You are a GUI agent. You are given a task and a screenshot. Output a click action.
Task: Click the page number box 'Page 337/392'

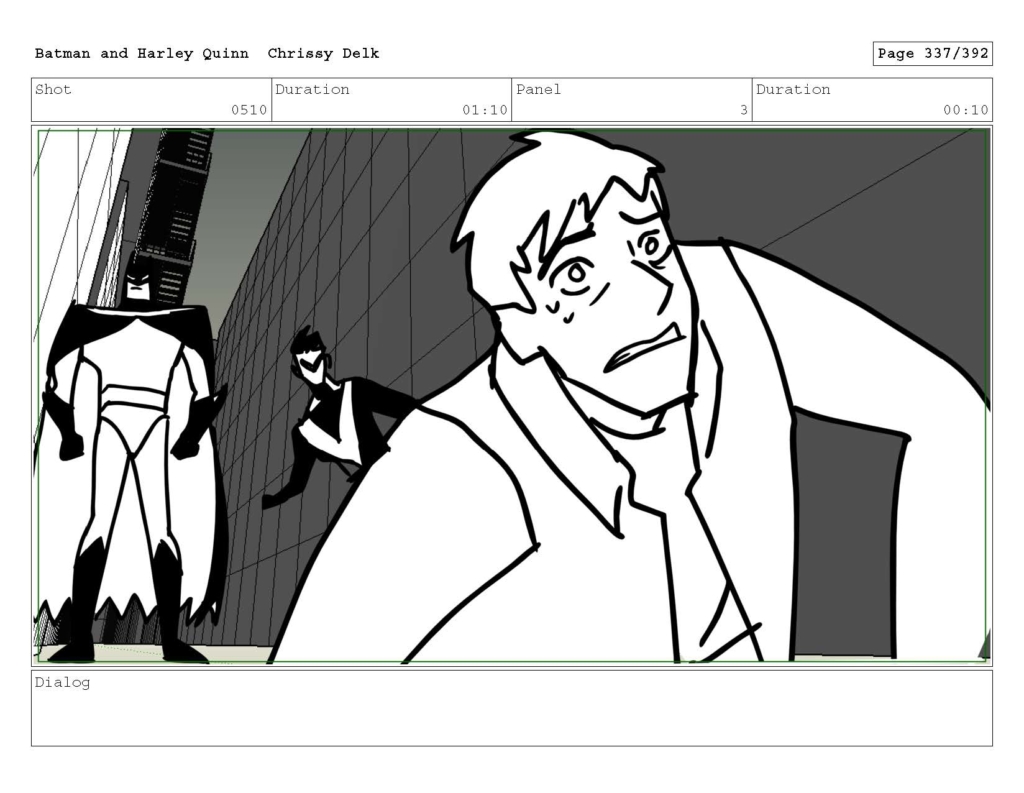[x=933, y=54]
